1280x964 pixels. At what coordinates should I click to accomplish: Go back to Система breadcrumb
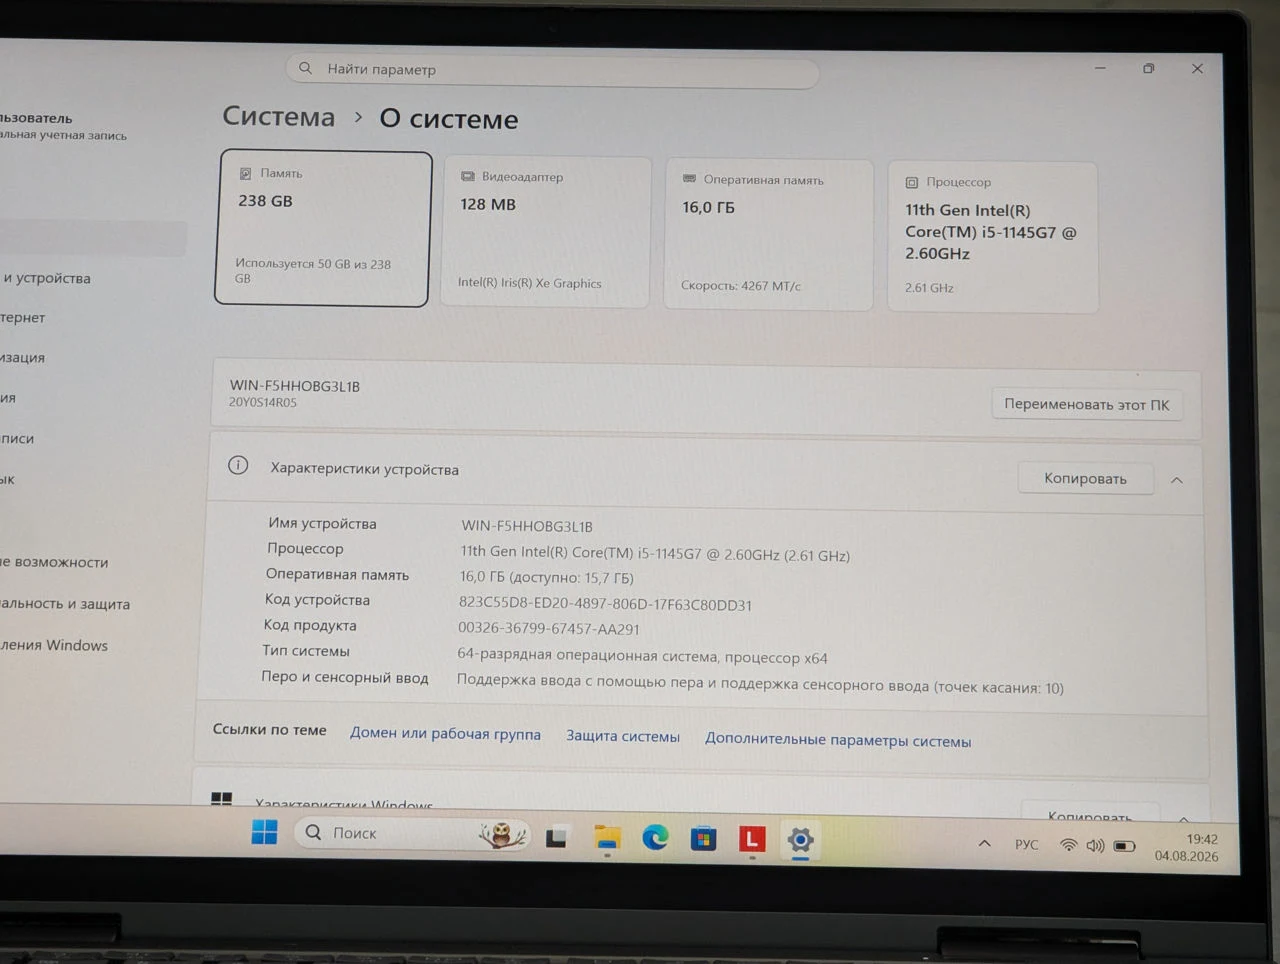(x=278, y=116)
